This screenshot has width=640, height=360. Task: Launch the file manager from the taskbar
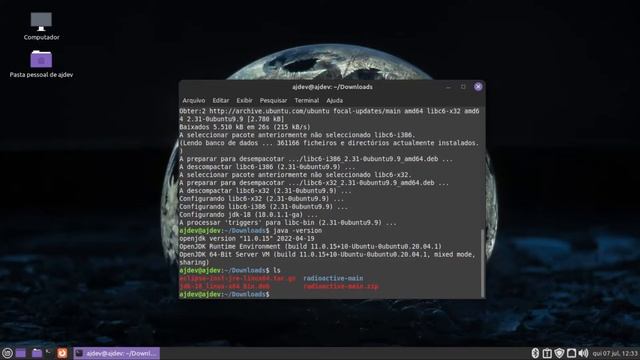pos(37,353)
